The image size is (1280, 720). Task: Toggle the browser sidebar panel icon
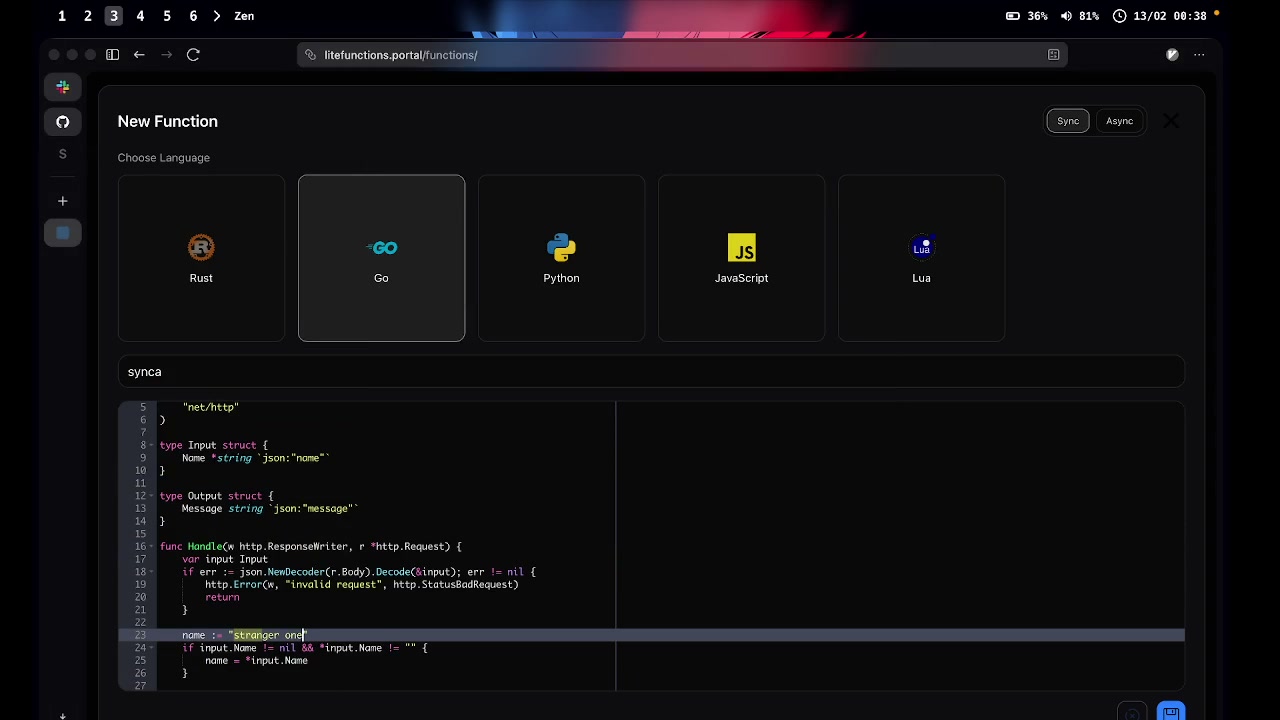coord(112,55)
